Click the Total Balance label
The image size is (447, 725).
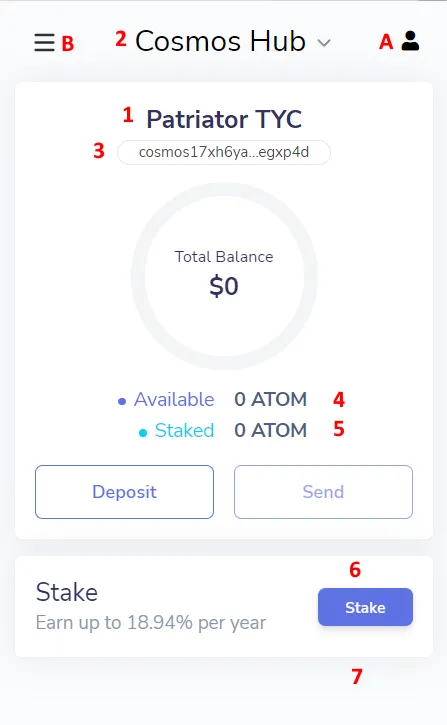224,257
